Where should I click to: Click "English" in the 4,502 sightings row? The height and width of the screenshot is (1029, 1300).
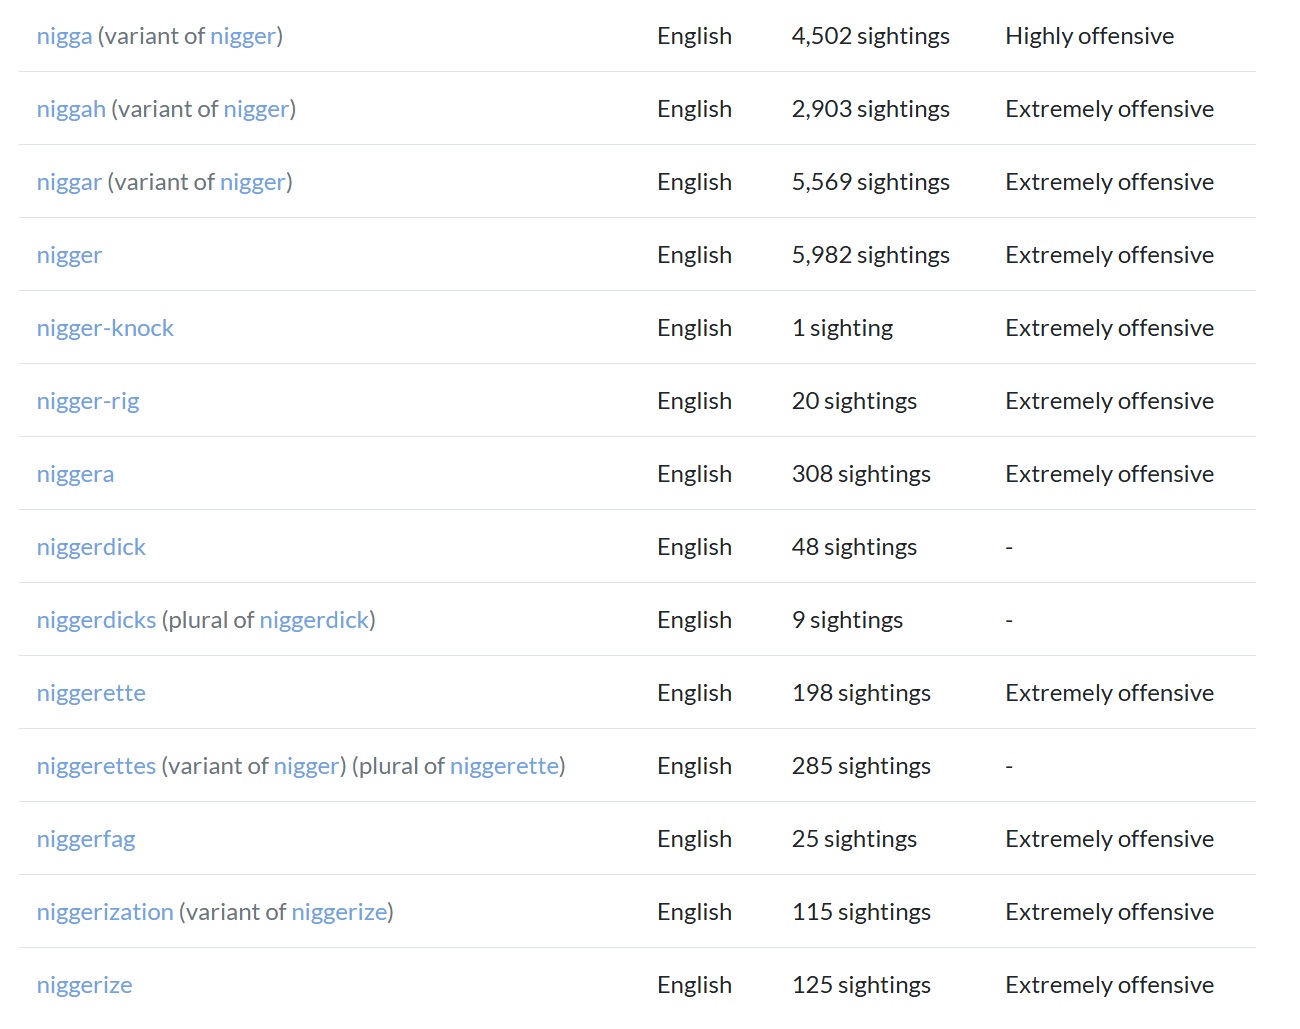pyautogui.click(x=694, y=37)
